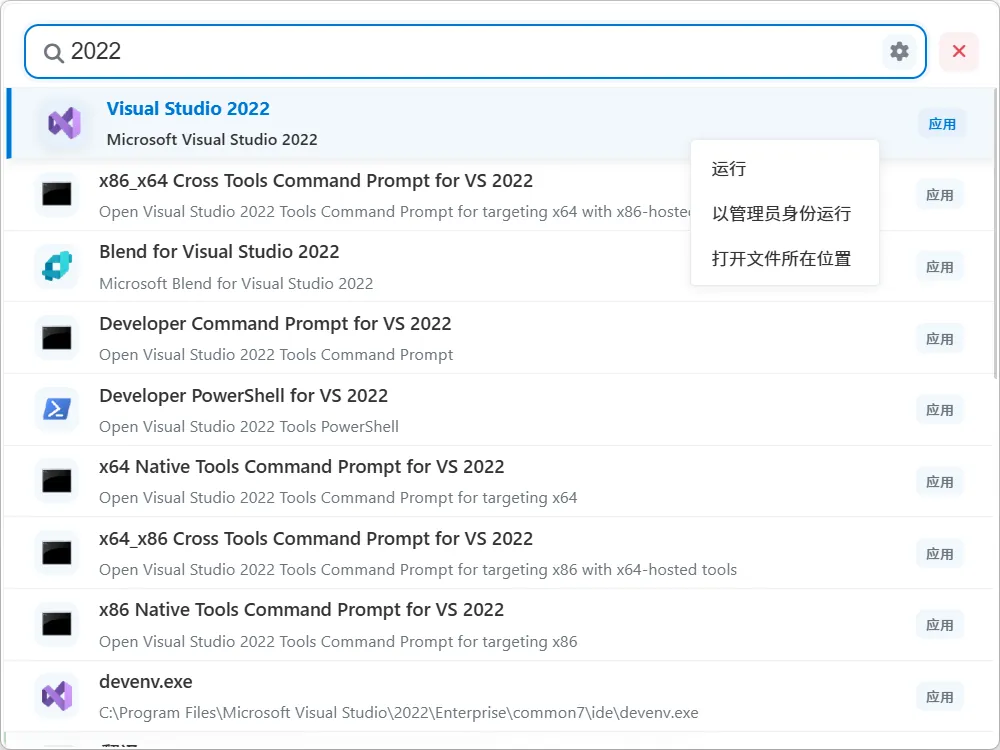
Task: Click the search field containing 2022
Action: point(475,52)
